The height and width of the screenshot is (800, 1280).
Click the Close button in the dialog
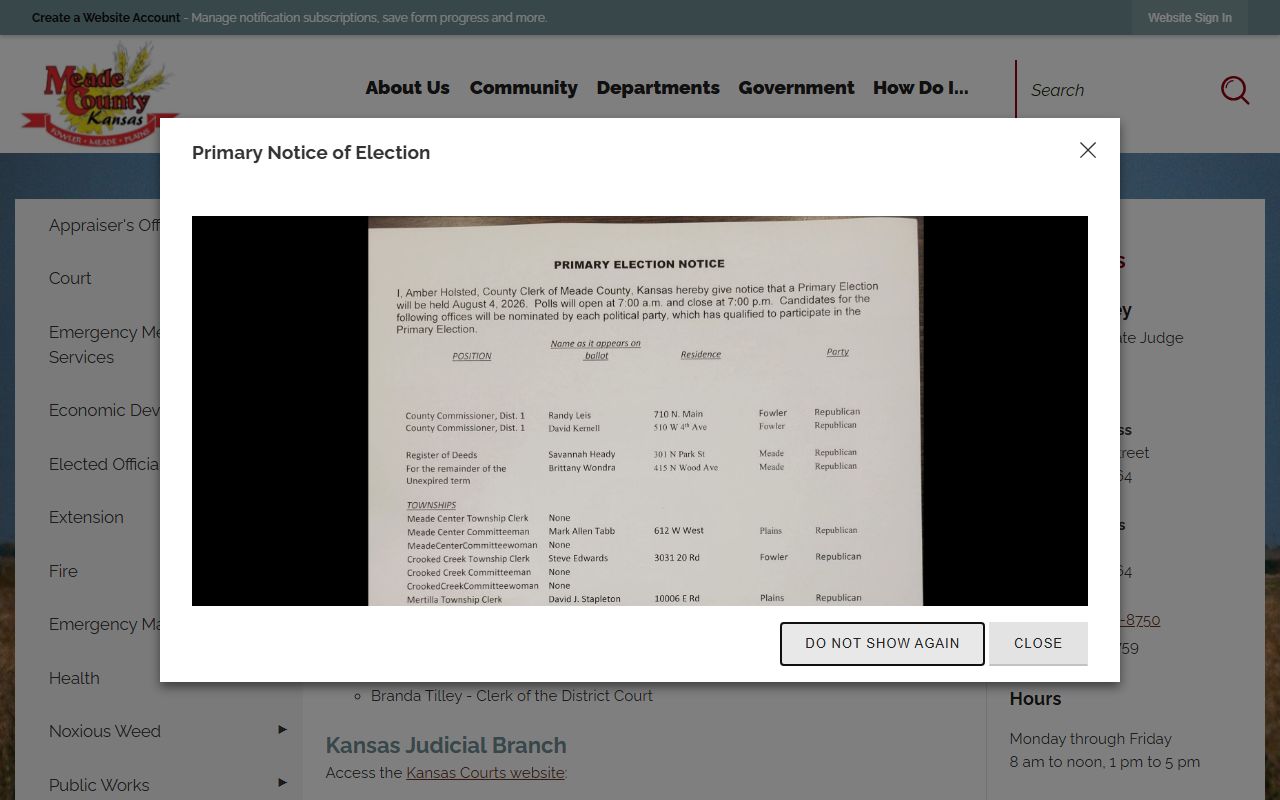pyautogui.click(x=1038, y=643)
